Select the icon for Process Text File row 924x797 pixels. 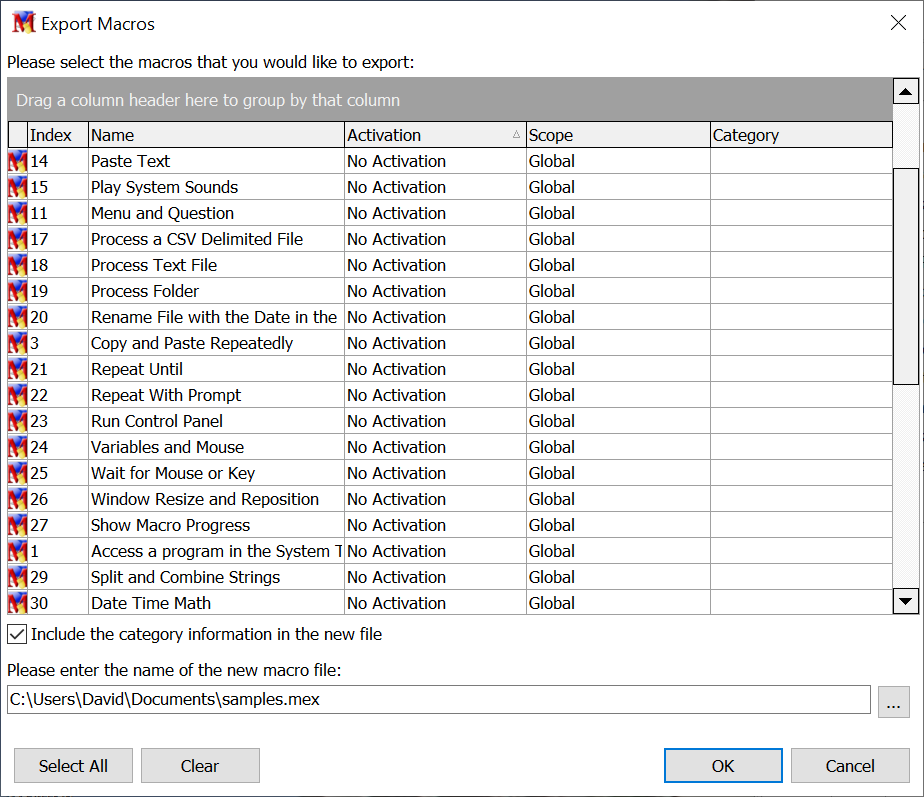18,265
